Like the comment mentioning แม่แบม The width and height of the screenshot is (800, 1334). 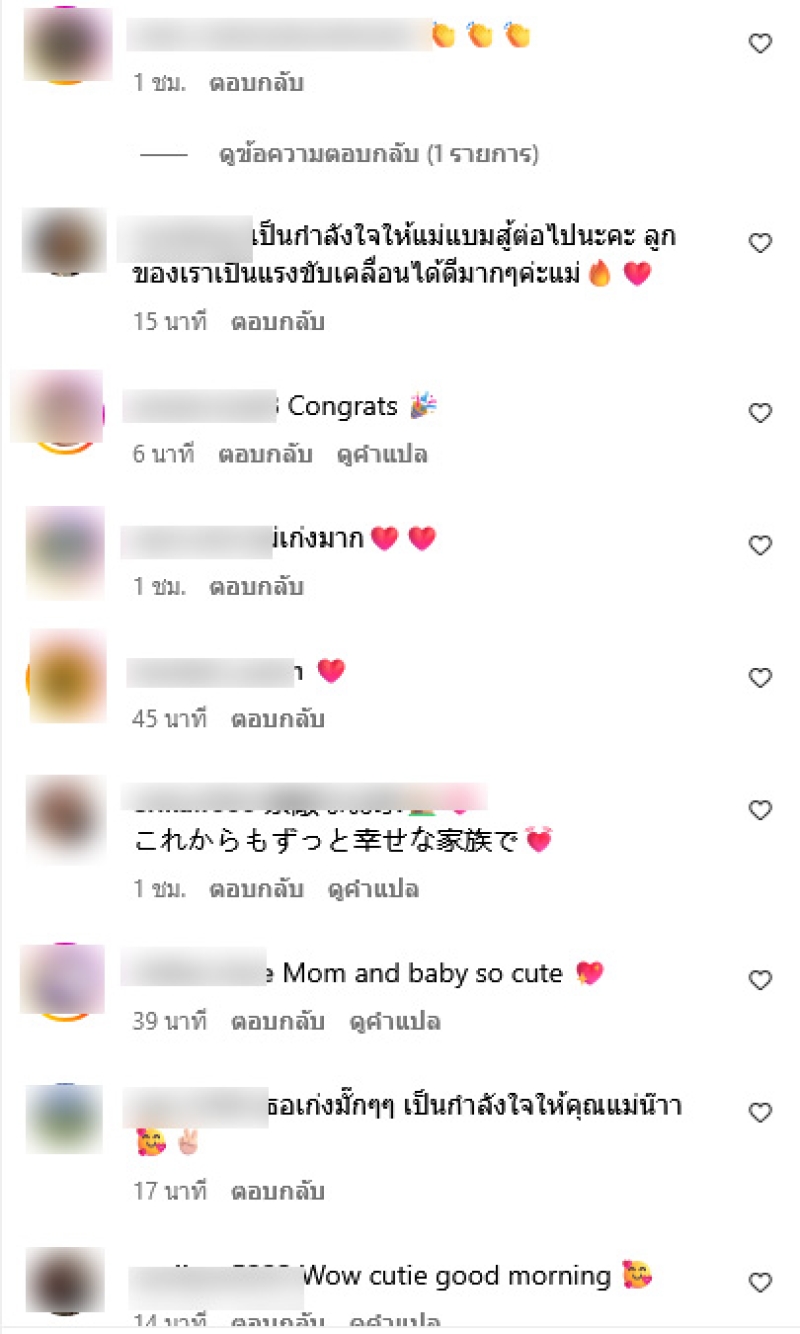tap(761, 243)
